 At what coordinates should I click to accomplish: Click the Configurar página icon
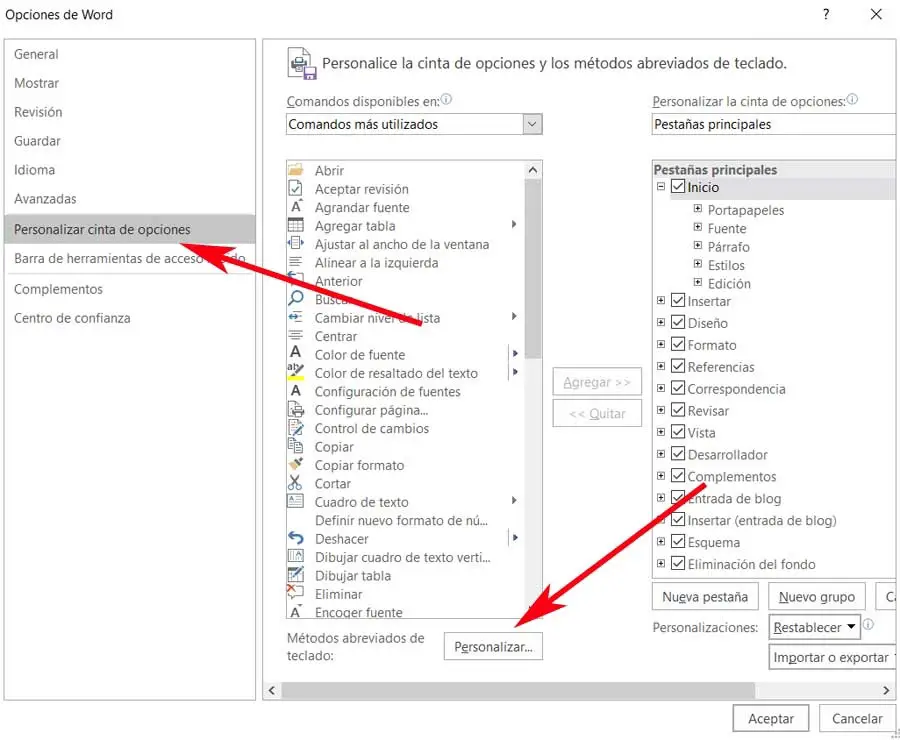point(295,409)
